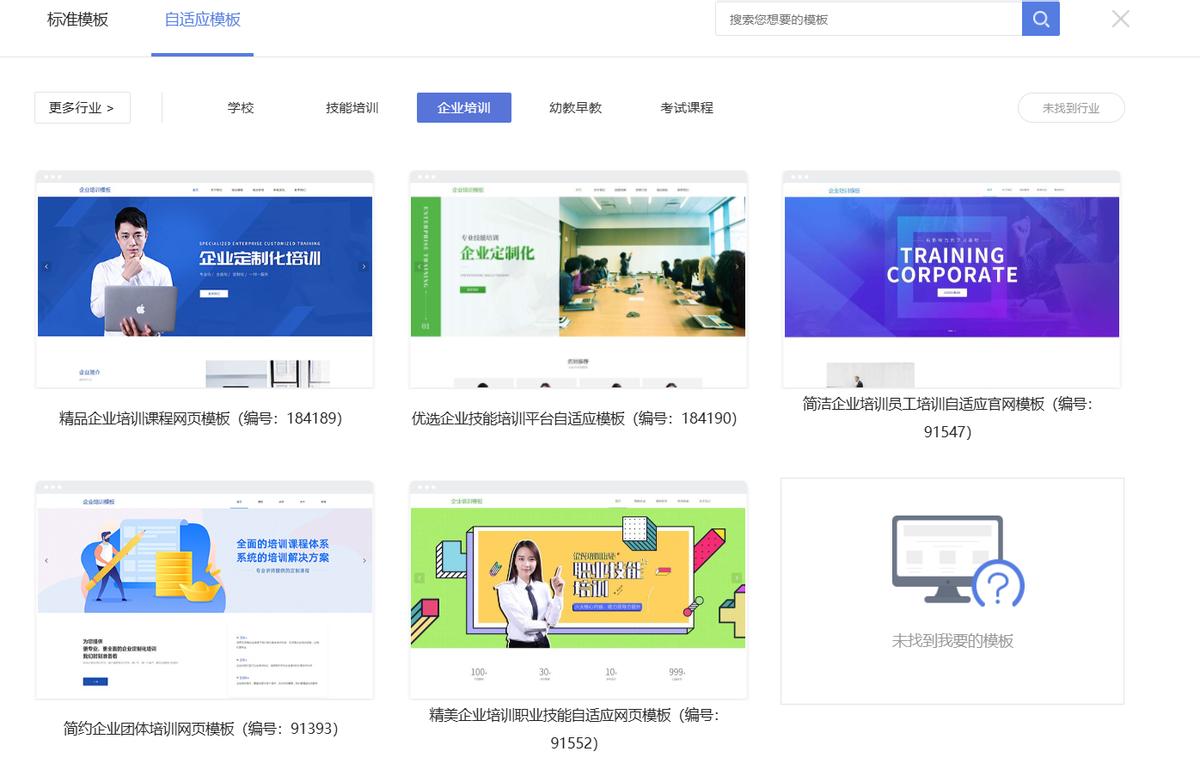Click the 未找到行业 button
This screenshot has height=762, width=1200.
point(1070,108)
